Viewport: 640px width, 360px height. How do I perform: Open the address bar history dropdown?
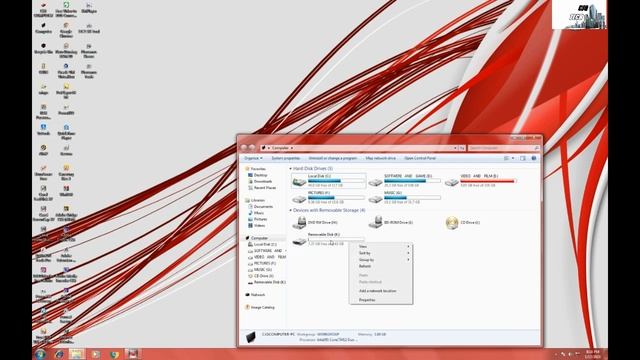[x=455, y=148]
